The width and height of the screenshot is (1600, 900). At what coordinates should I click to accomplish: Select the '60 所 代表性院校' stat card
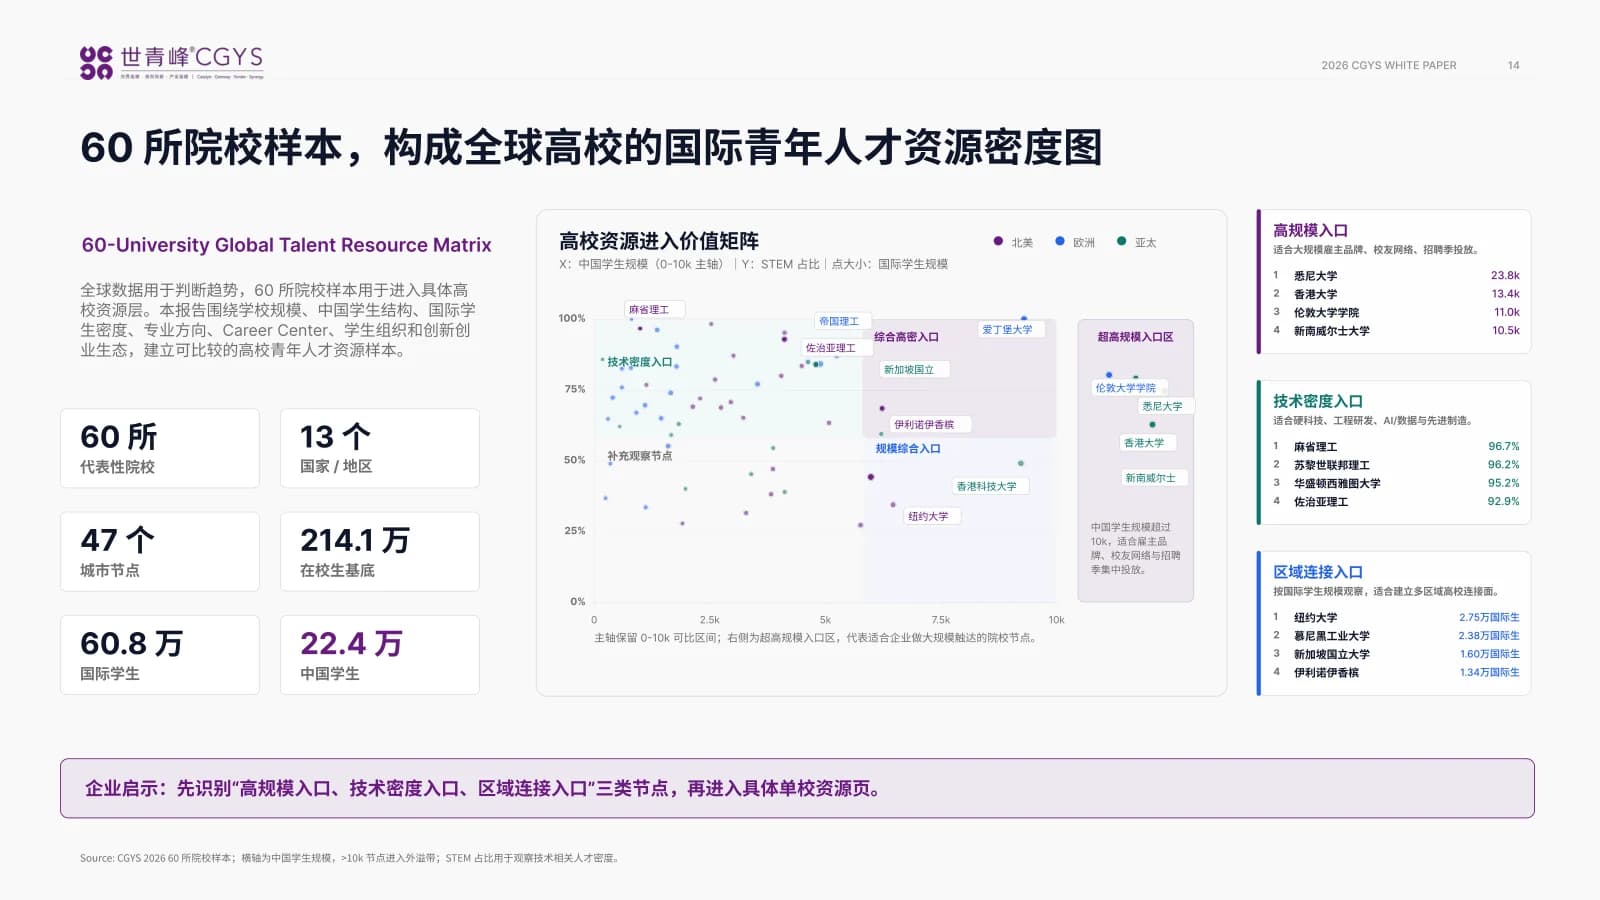160,448
